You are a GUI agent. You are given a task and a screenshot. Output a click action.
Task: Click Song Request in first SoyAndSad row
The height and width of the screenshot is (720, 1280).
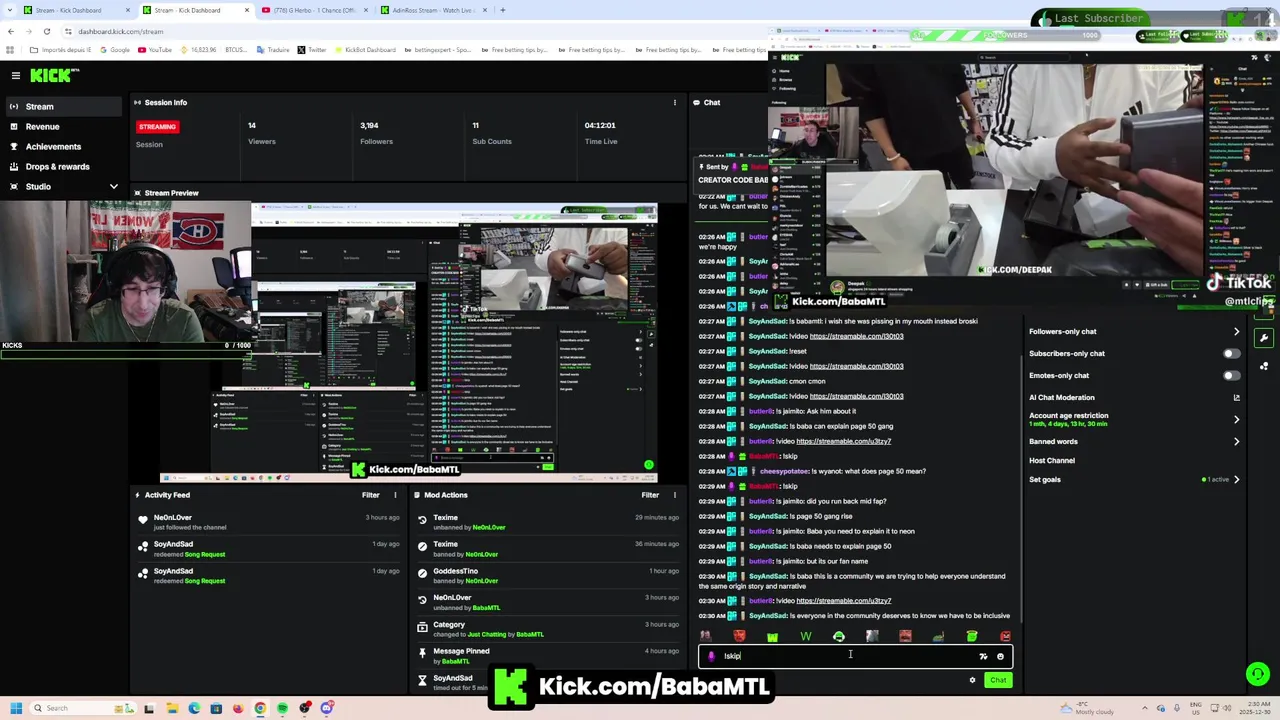click(204, 554)
